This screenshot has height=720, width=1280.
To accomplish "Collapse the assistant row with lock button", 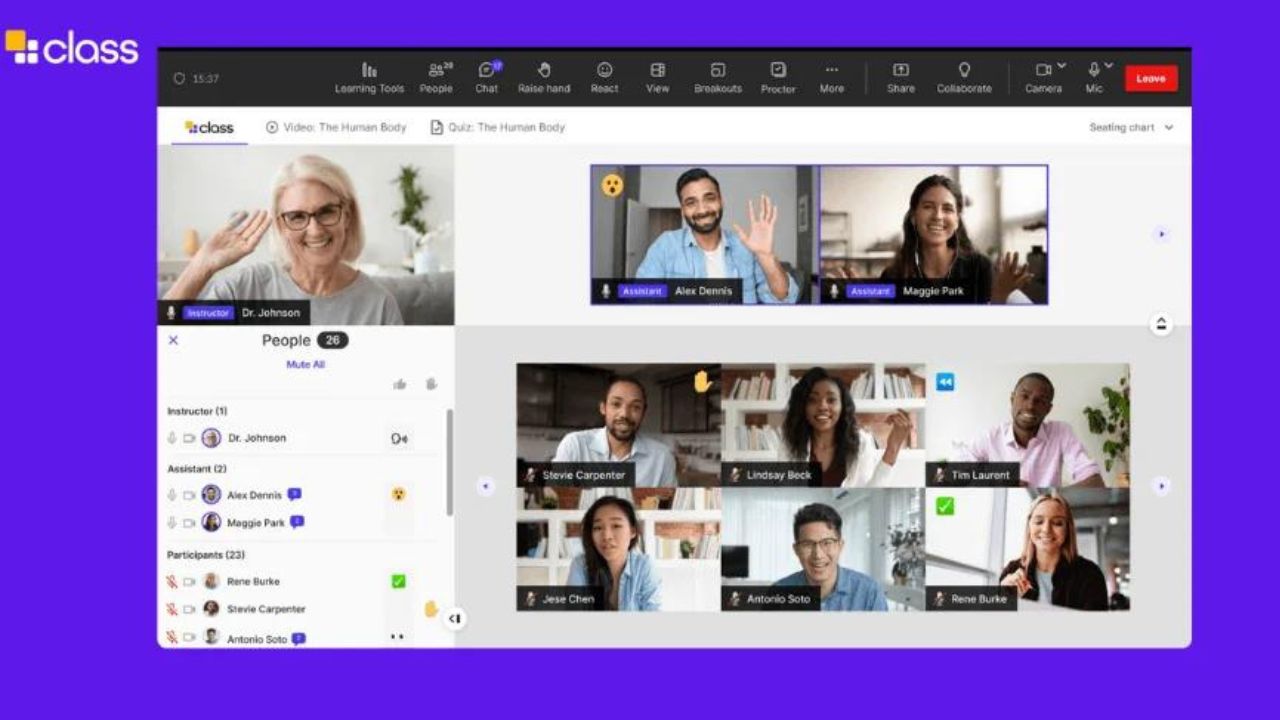I will 1161,324.
